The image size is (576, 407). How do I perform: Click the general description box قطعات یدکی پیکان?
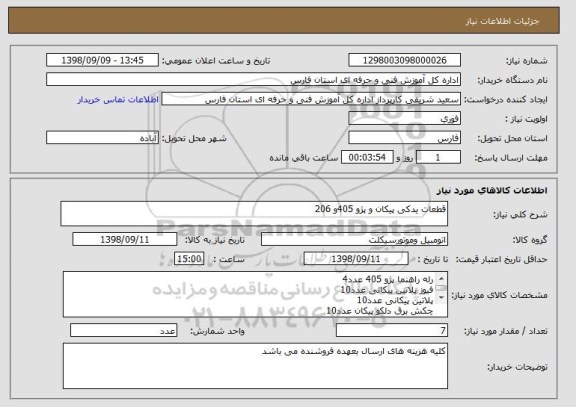(x=254, y=214)
